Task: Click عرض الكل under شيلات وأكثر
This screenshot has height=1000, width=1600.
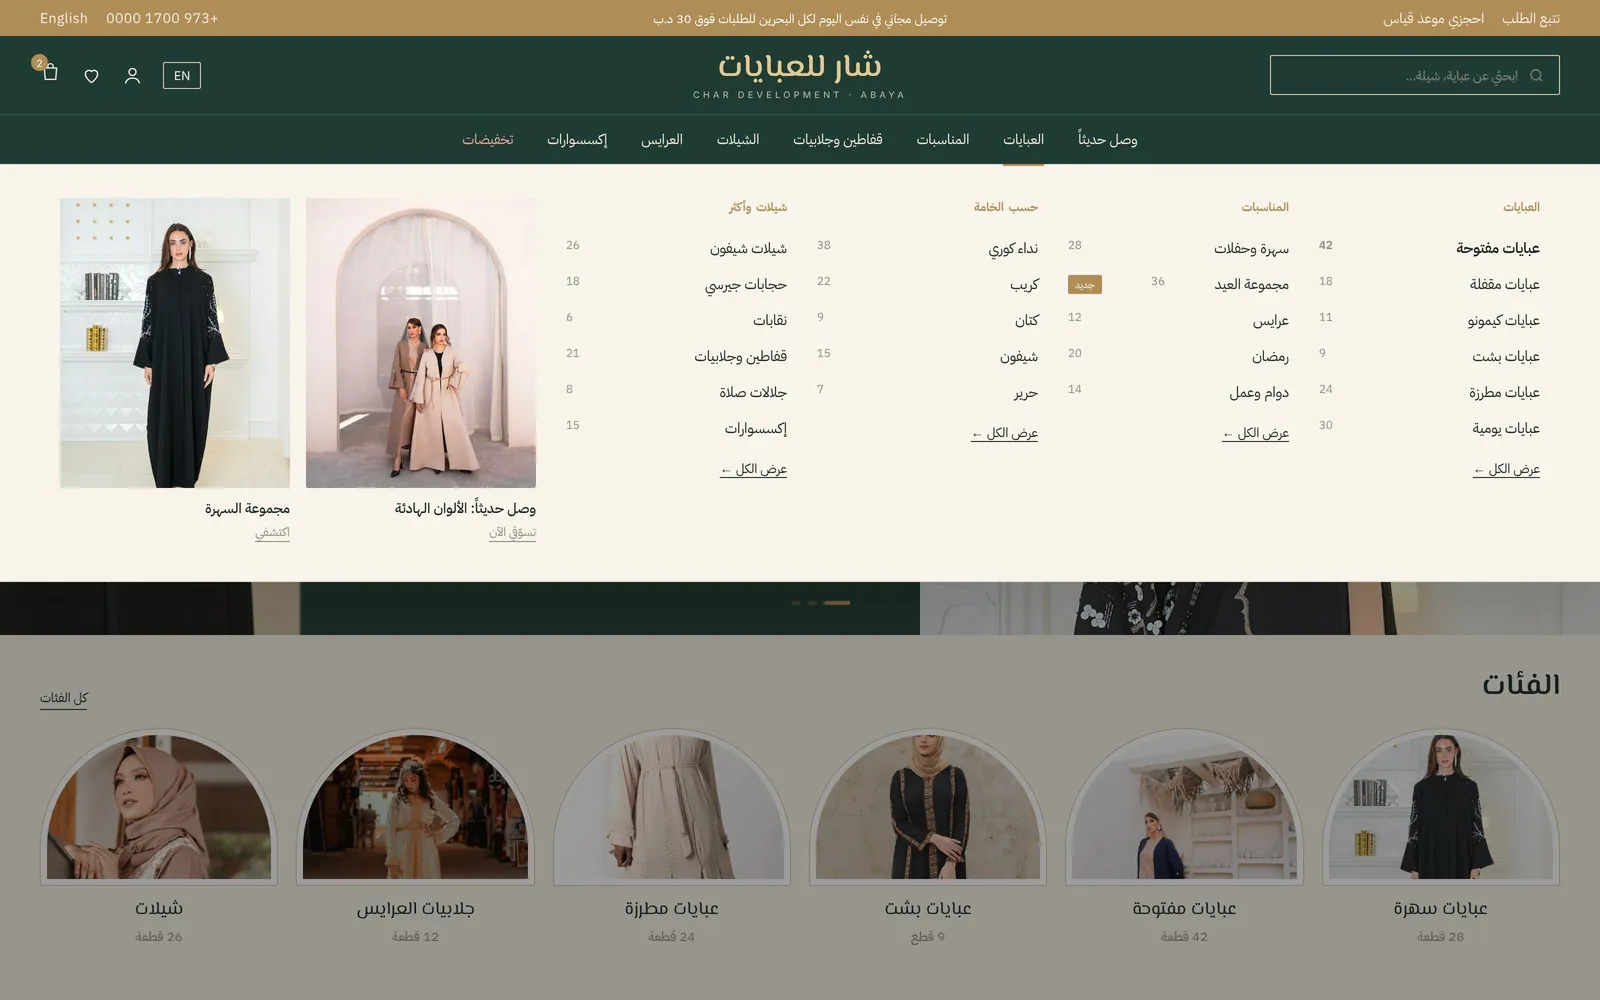Action: tap(753, 469)
